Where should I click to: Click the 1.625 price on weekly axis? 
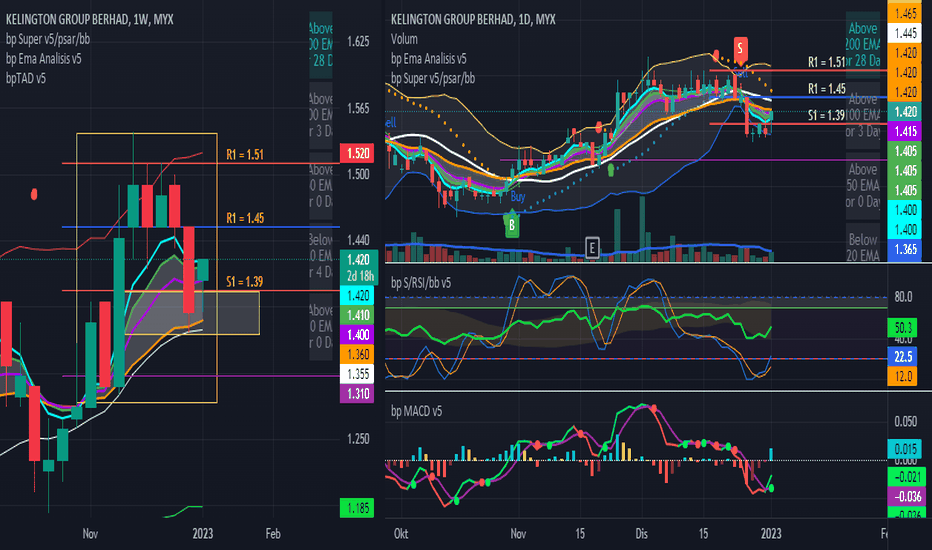tap(358, 42)
